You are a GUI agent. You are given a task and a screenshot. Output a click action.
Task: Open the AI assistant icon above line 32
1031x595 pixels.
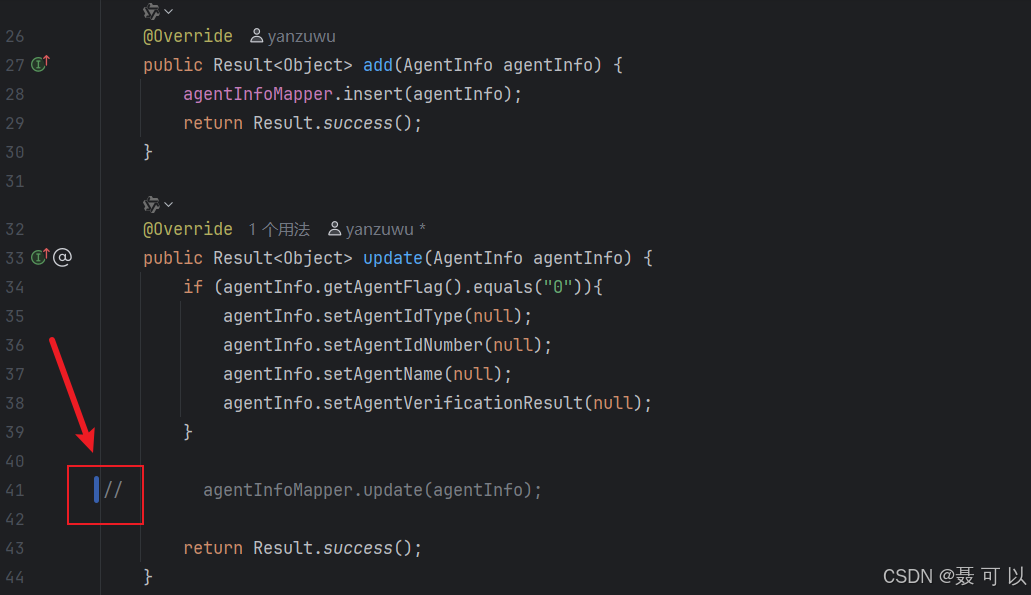coord(151,204)
